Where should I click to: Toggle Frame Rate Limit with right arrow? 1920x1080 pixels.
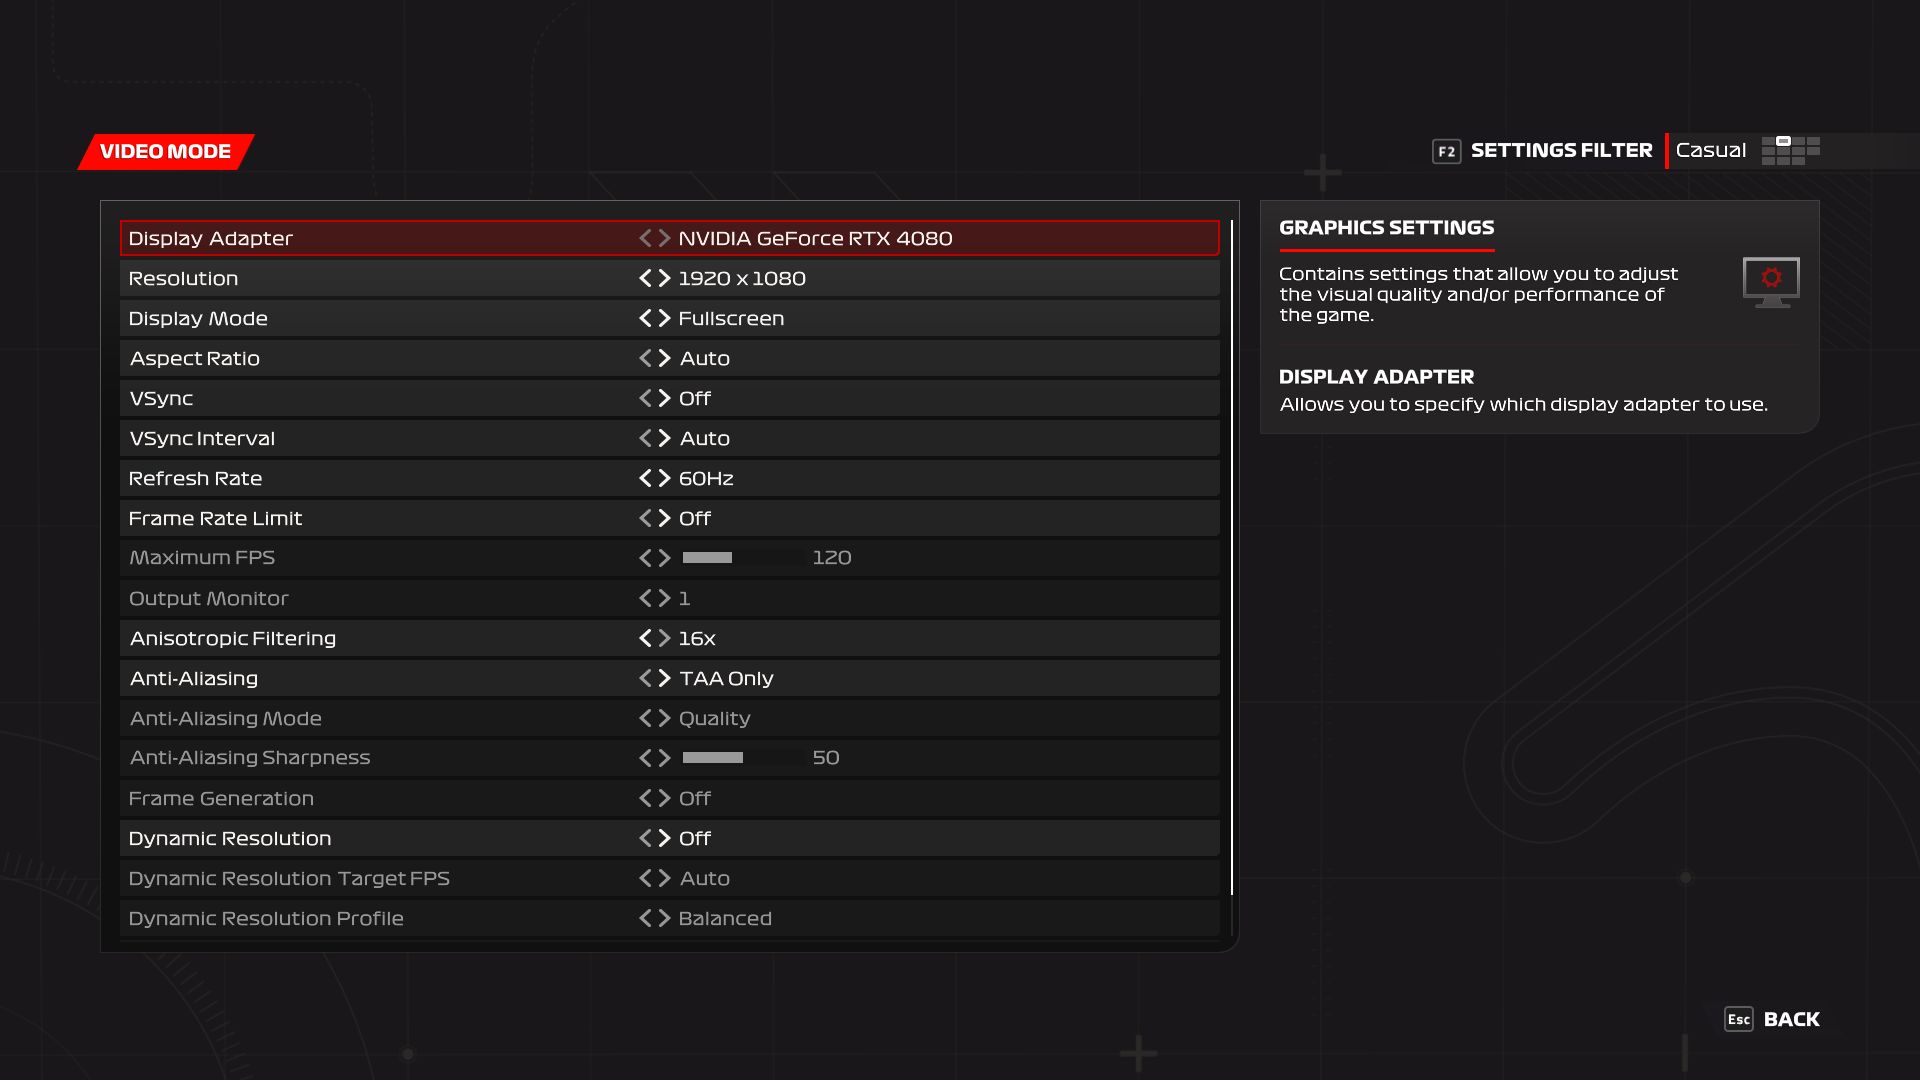[x=664, y=518]
